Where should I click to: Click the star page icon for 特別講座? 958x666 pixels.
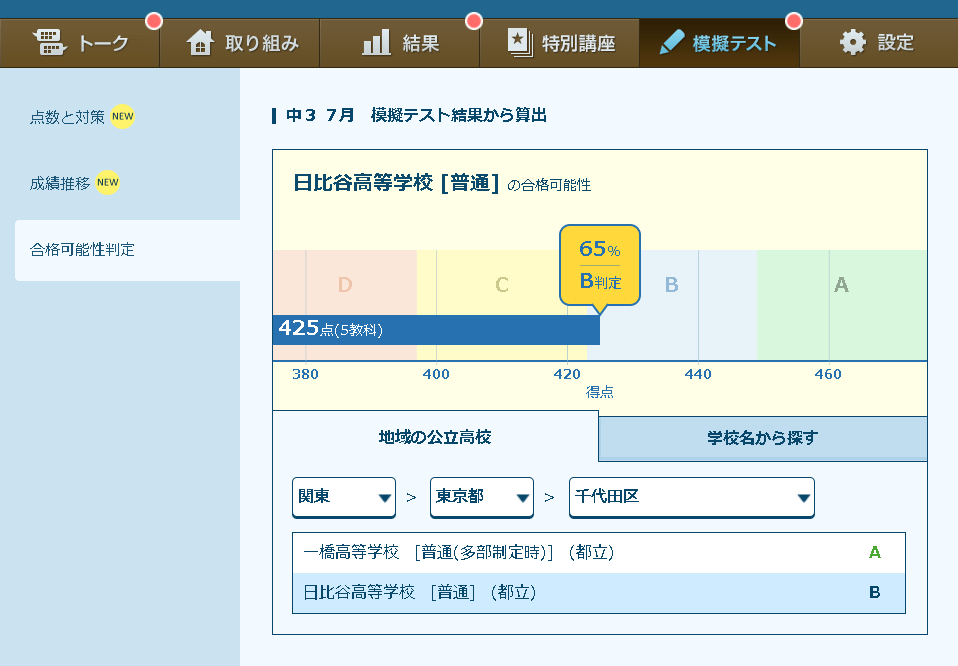[x=520, y=42]
